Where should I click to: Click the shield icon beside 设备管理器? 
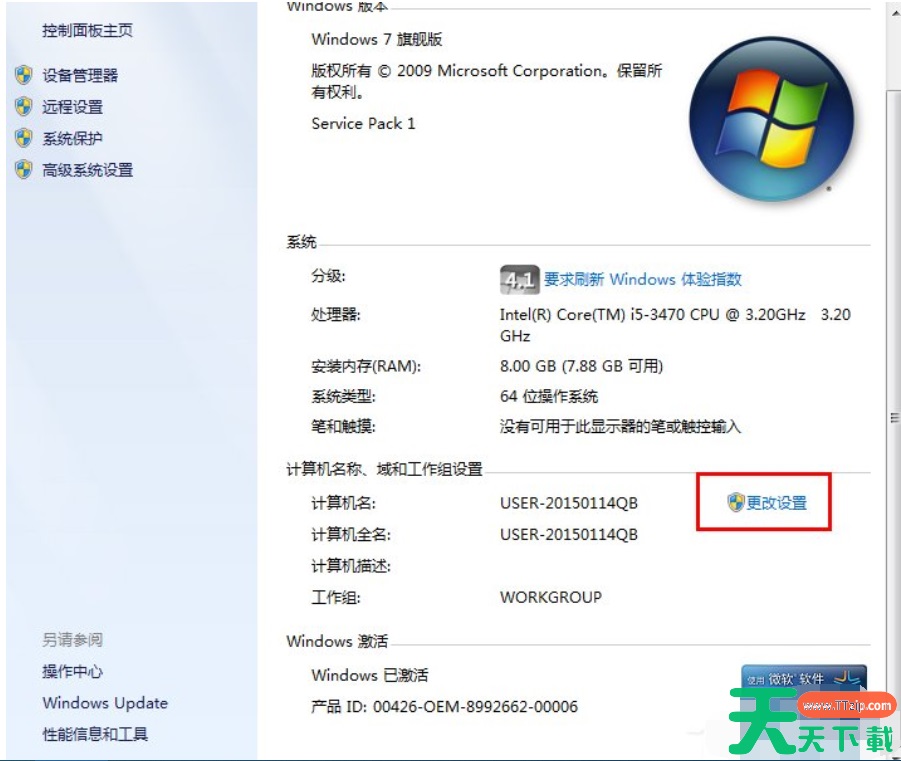coord(24,75)
